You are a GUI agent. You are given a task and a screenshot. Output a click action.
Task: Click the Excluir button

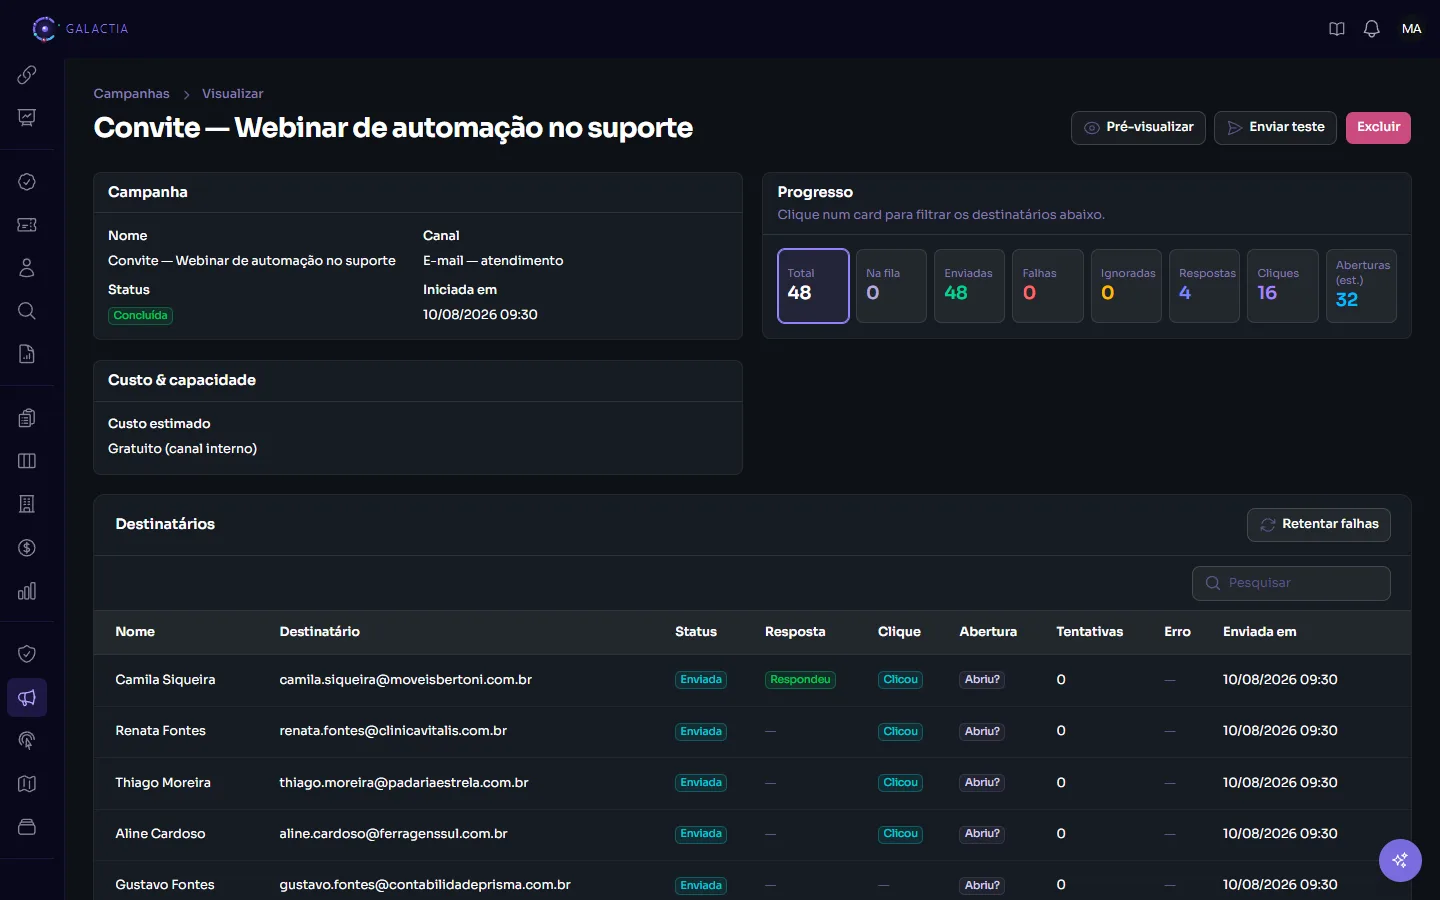pyautogui.click(x=1378, y=128)
